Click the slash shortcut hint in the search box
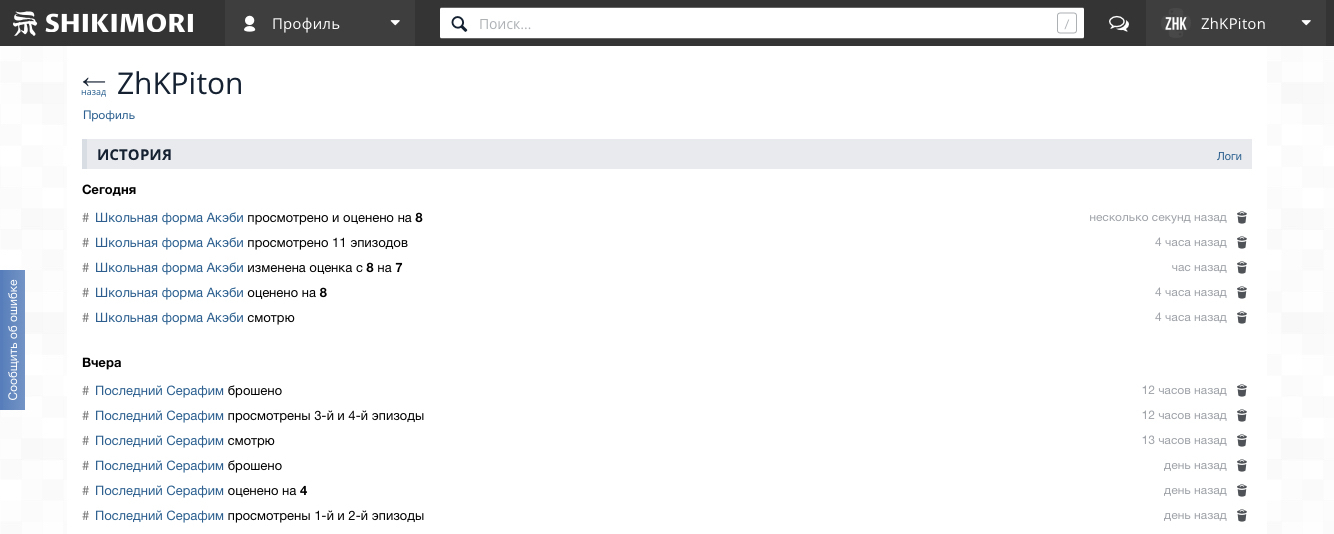Screen dimensions: 1334x534 [x=1066, y=24]
